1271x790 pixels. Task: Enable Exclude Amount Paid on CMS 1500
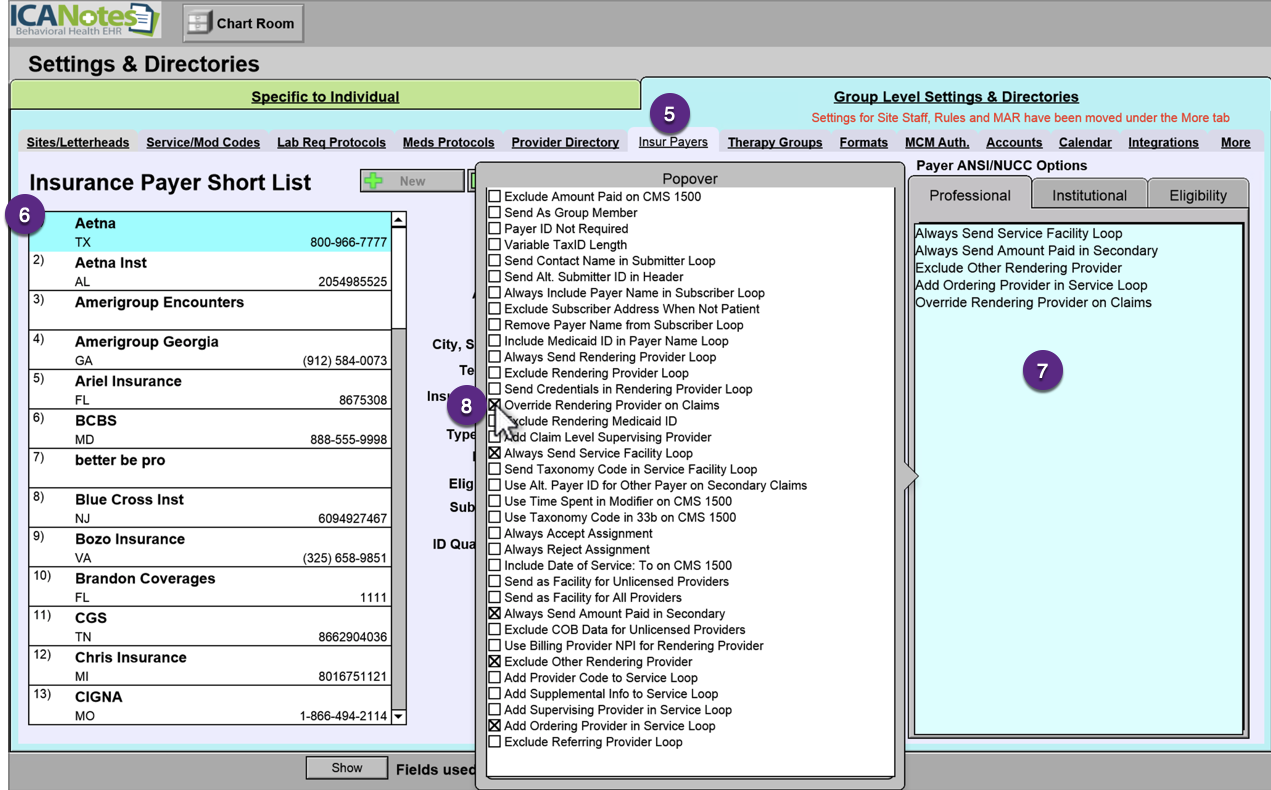494,197
